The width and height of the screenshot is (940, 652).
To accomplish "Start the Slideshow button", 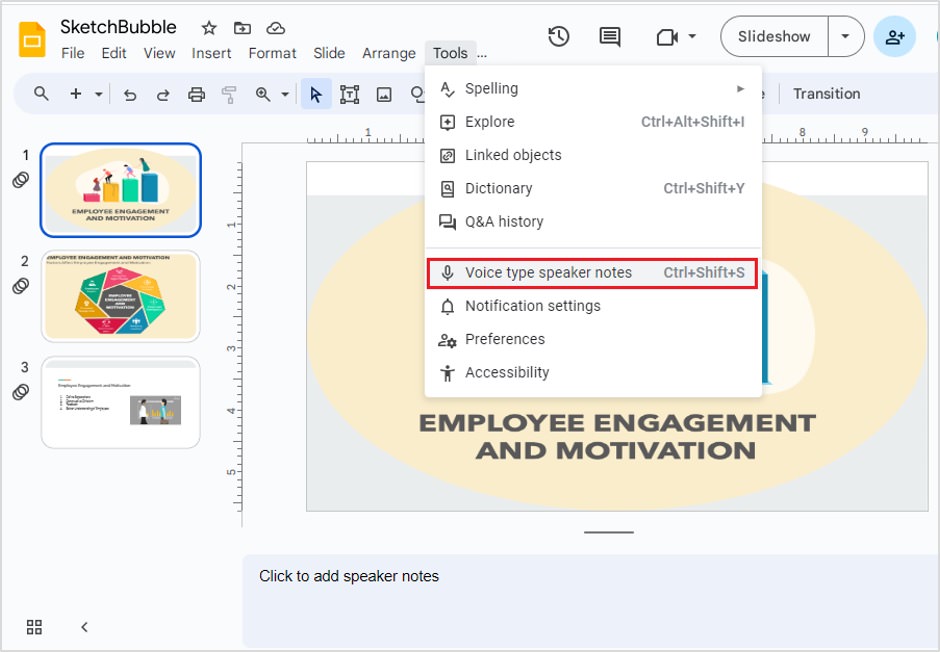I will point(774,37).
